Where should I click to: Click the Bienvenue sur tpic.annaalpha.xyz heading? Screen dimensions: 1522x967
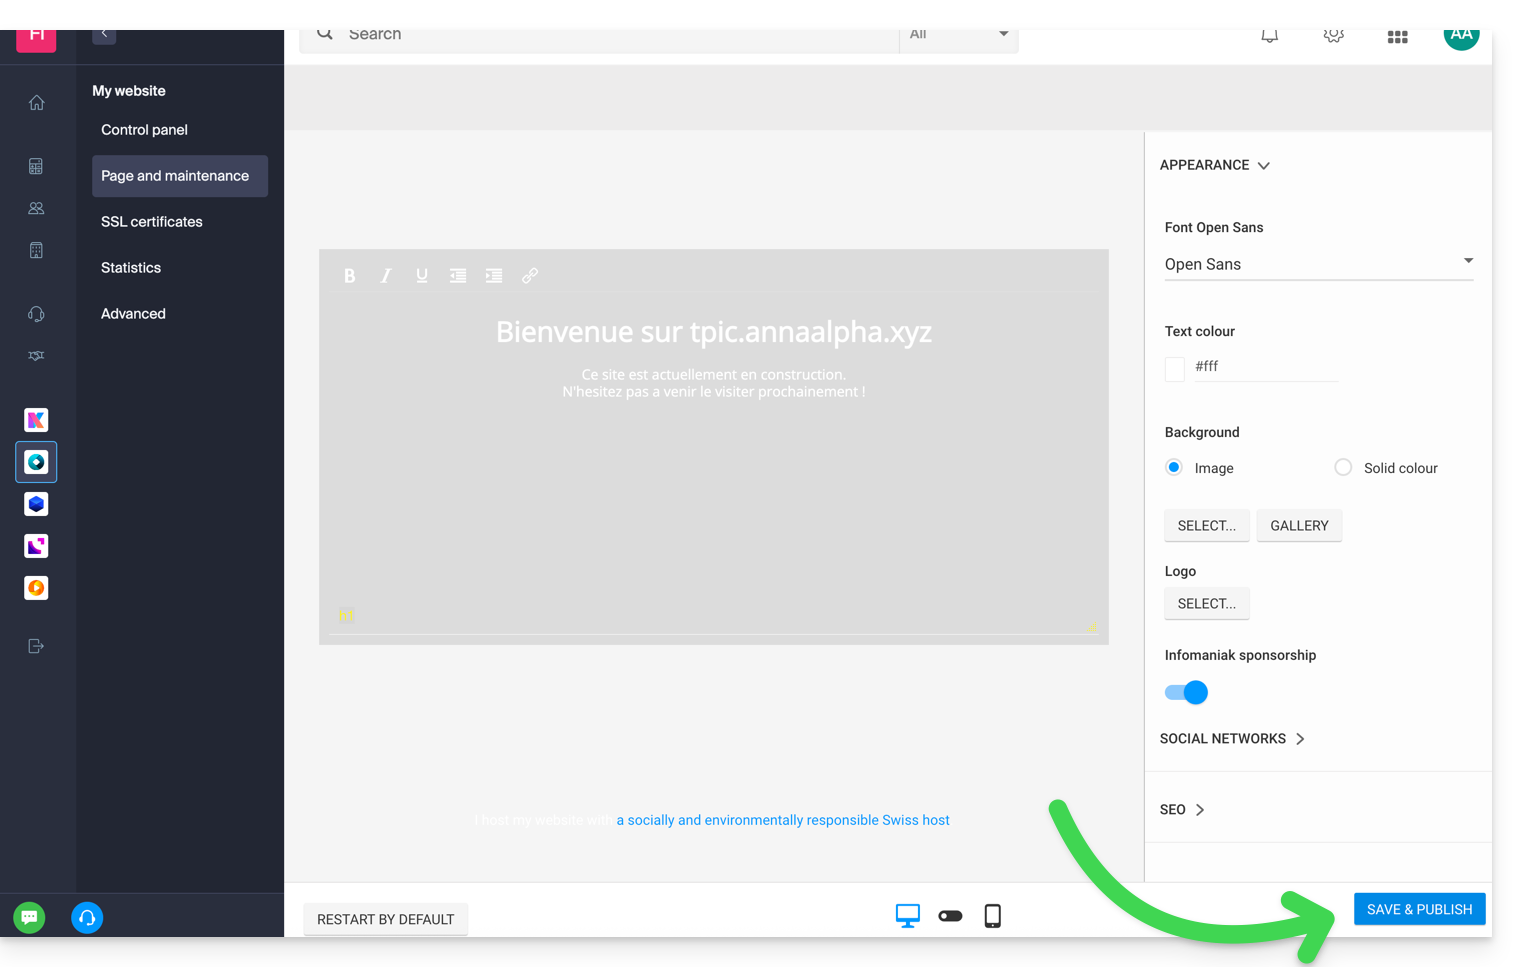tap(714, 332)
